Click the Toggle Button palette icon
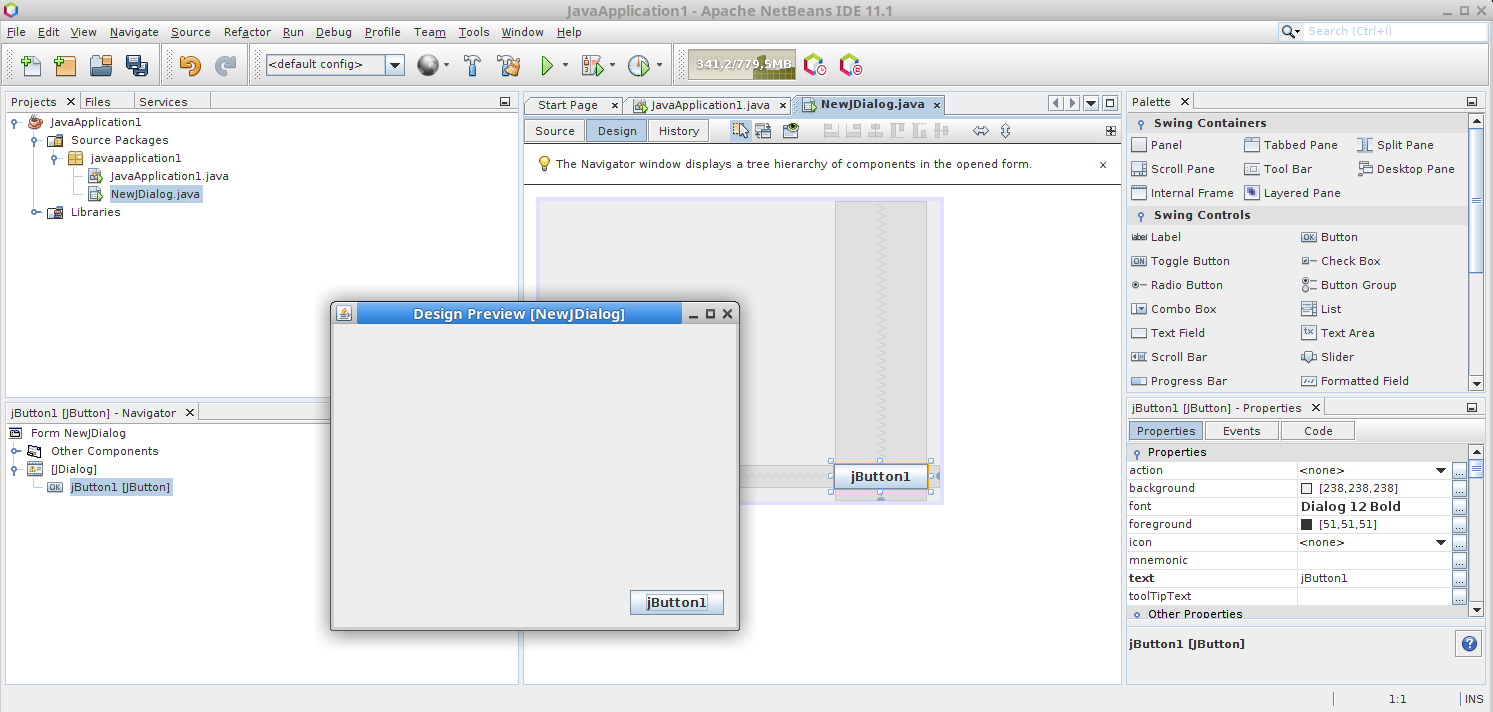Screen dimensions: 1493x712 point(1139,261)
